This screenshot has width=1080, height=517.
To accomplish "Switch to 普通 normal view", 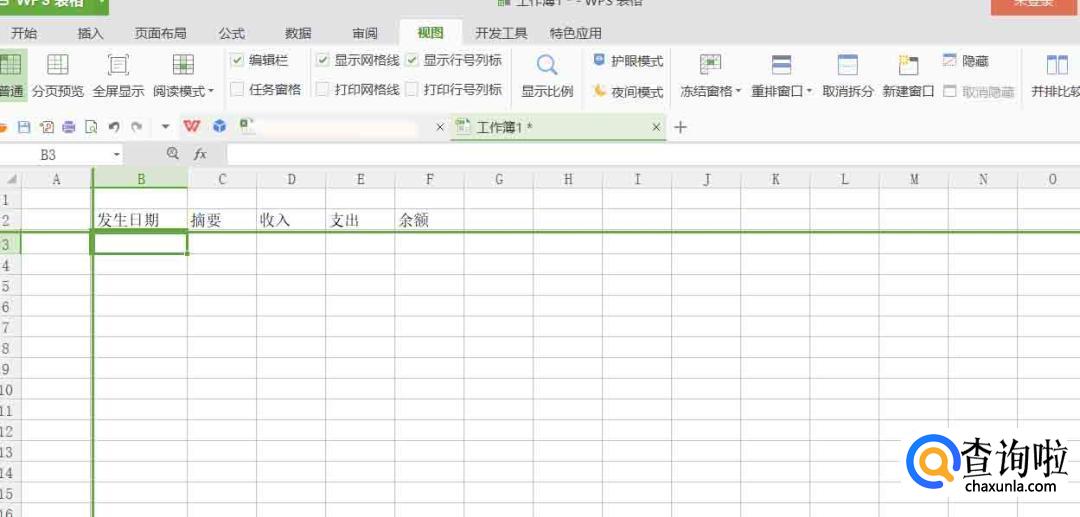I will [x=12, y=74].
